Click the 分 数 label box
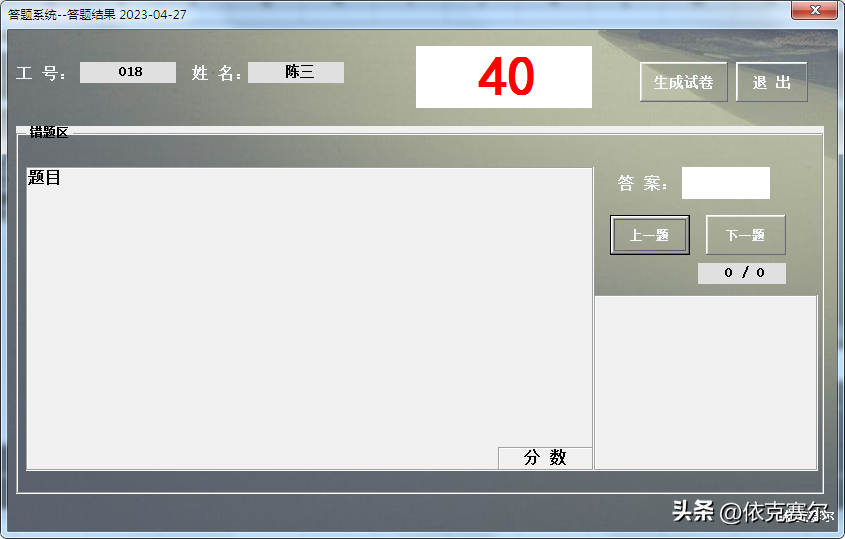This screenshot has width=845, height=539. (x=545, y=458)
